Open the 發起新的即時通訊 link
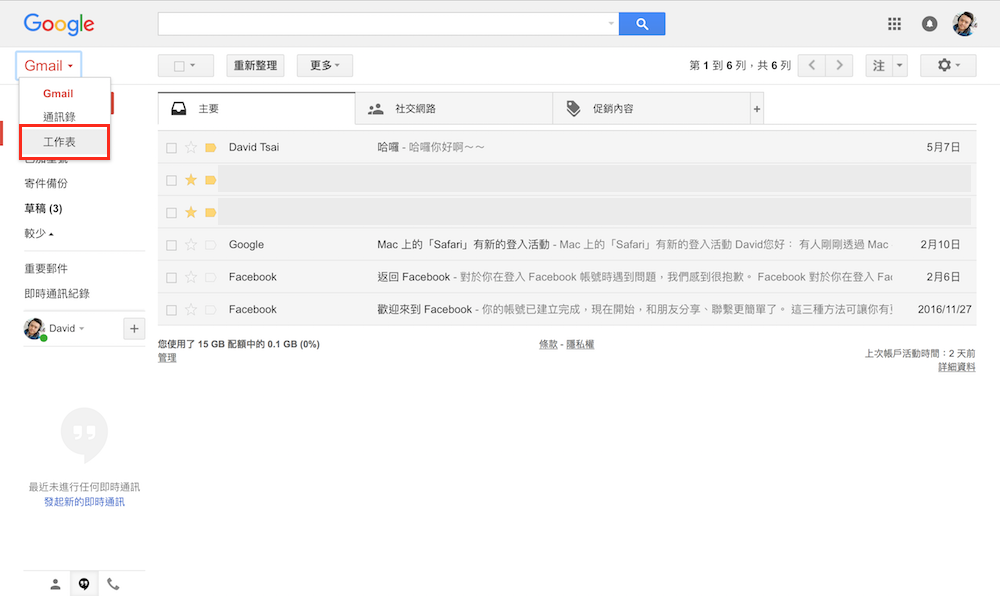 point(84,502)
